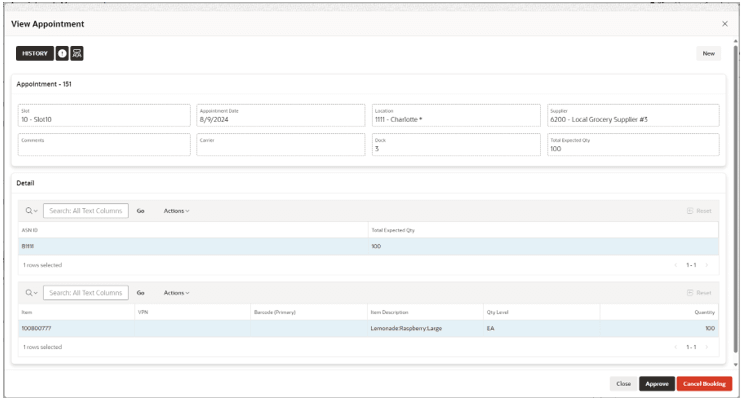Focus the search field above Item table
744x402 pixels.
tap(86, 293)
